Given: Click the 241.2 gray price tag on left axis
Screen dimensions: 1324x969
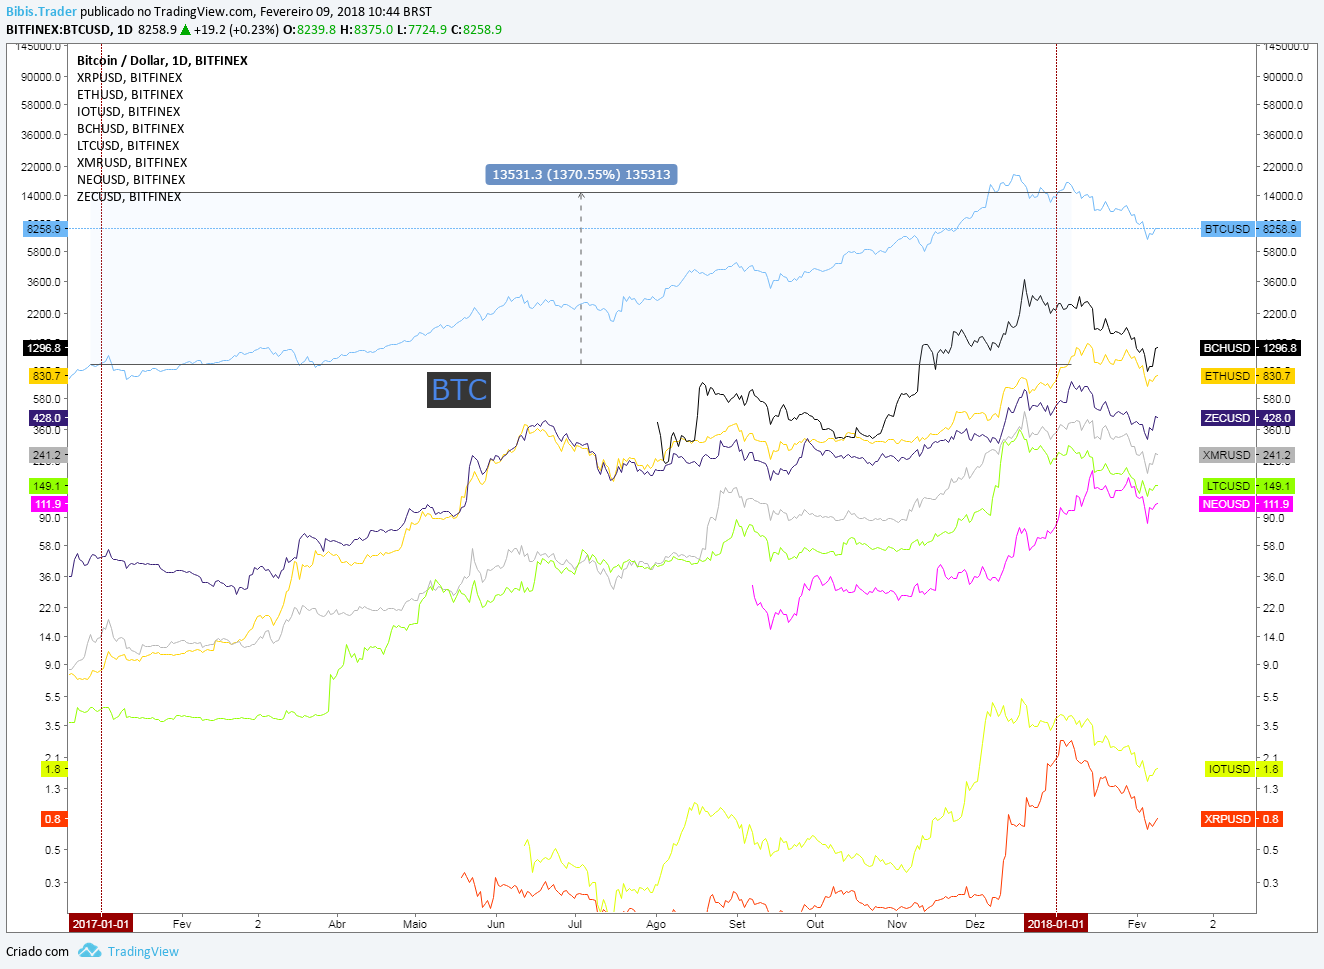Looking at the screenshot, I should click(x=46, y=455).
